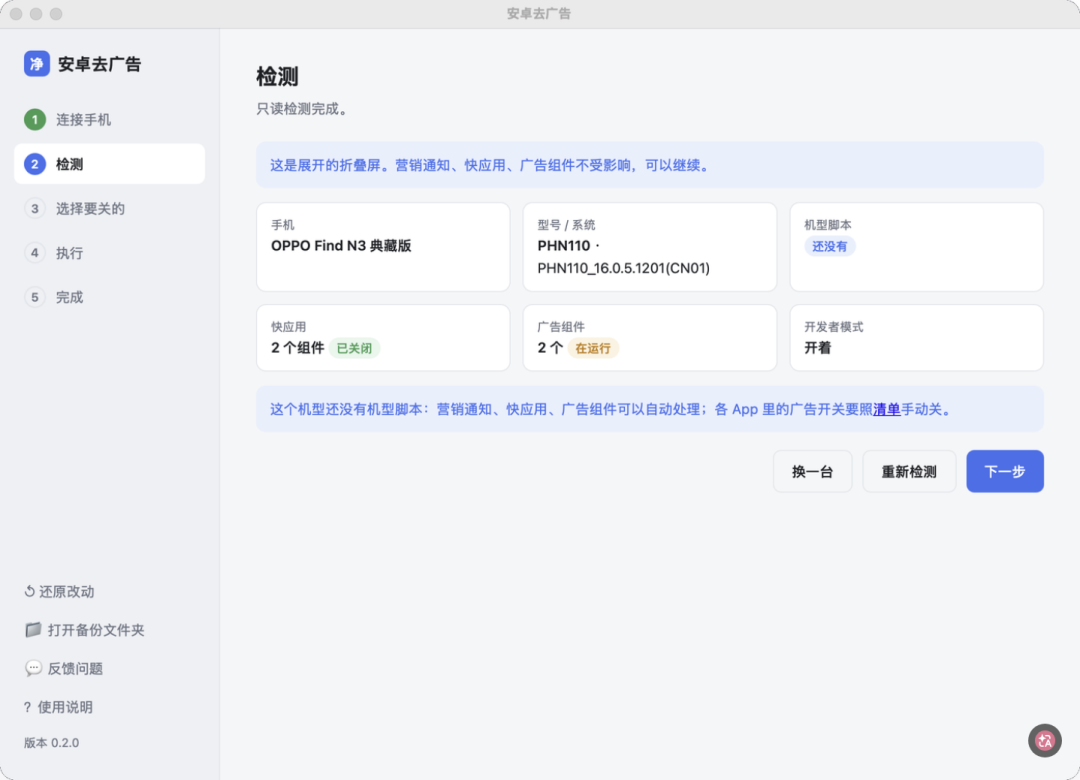The width and height of the screenshot is (1080, 780).
Task: Go to the 连接手机 step
Action: (110, 119)
